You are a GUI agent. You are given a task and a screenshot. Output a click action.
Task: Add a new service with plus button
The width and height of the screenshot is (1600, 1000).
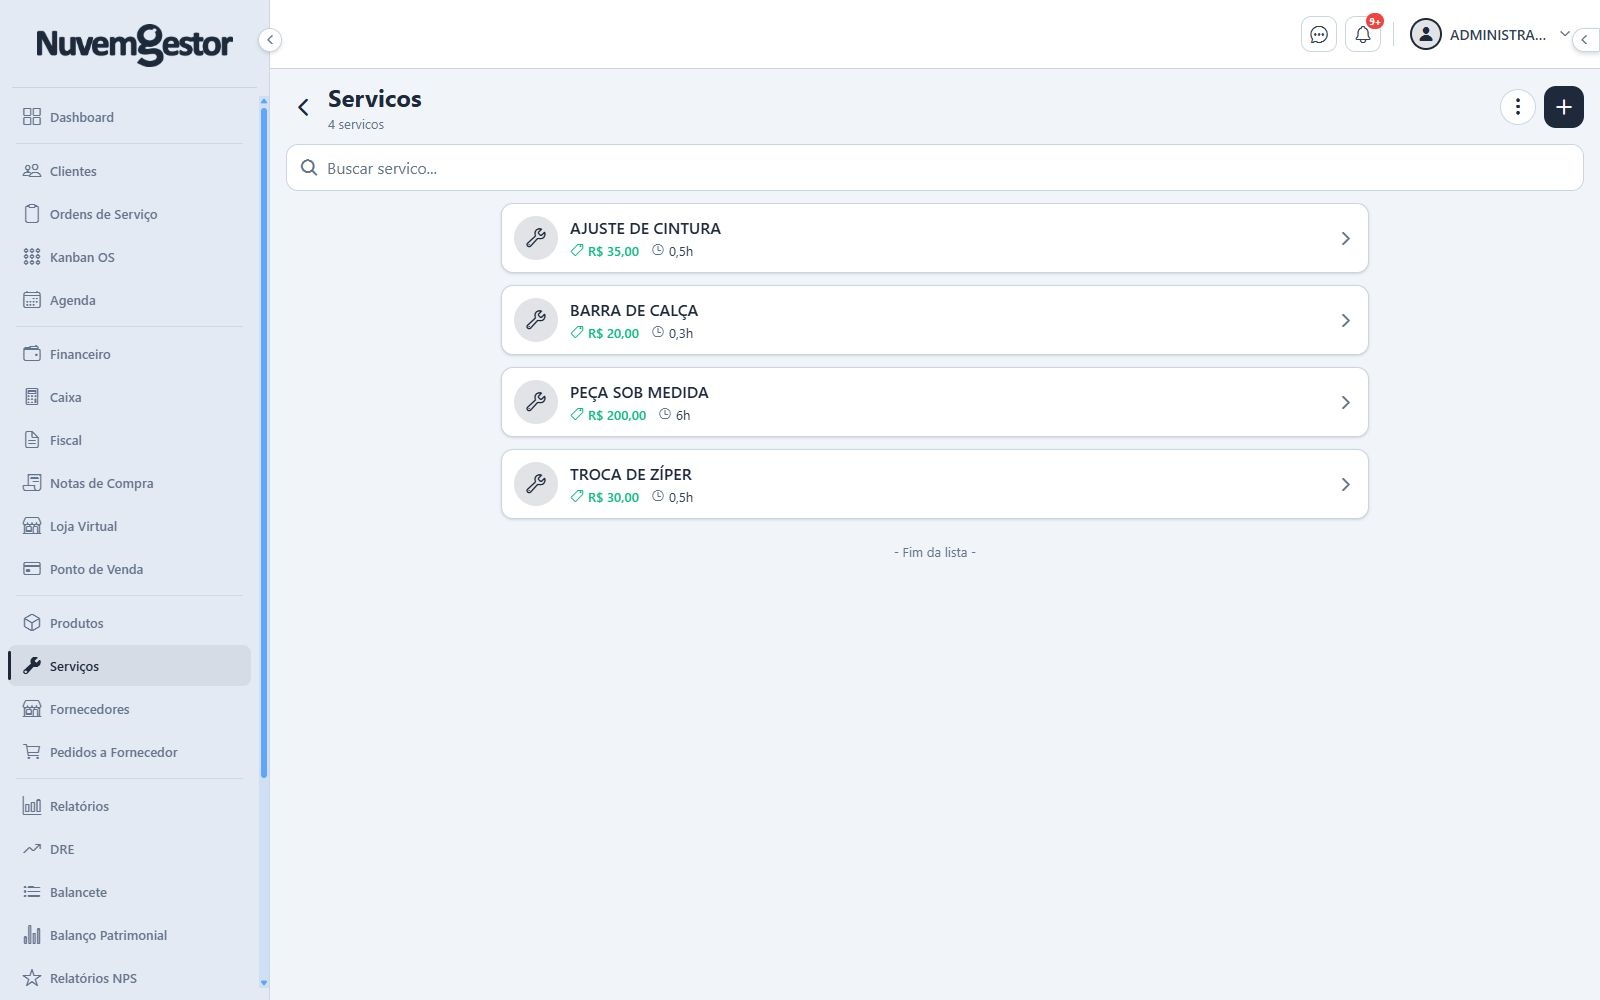tap(1564, 107)
